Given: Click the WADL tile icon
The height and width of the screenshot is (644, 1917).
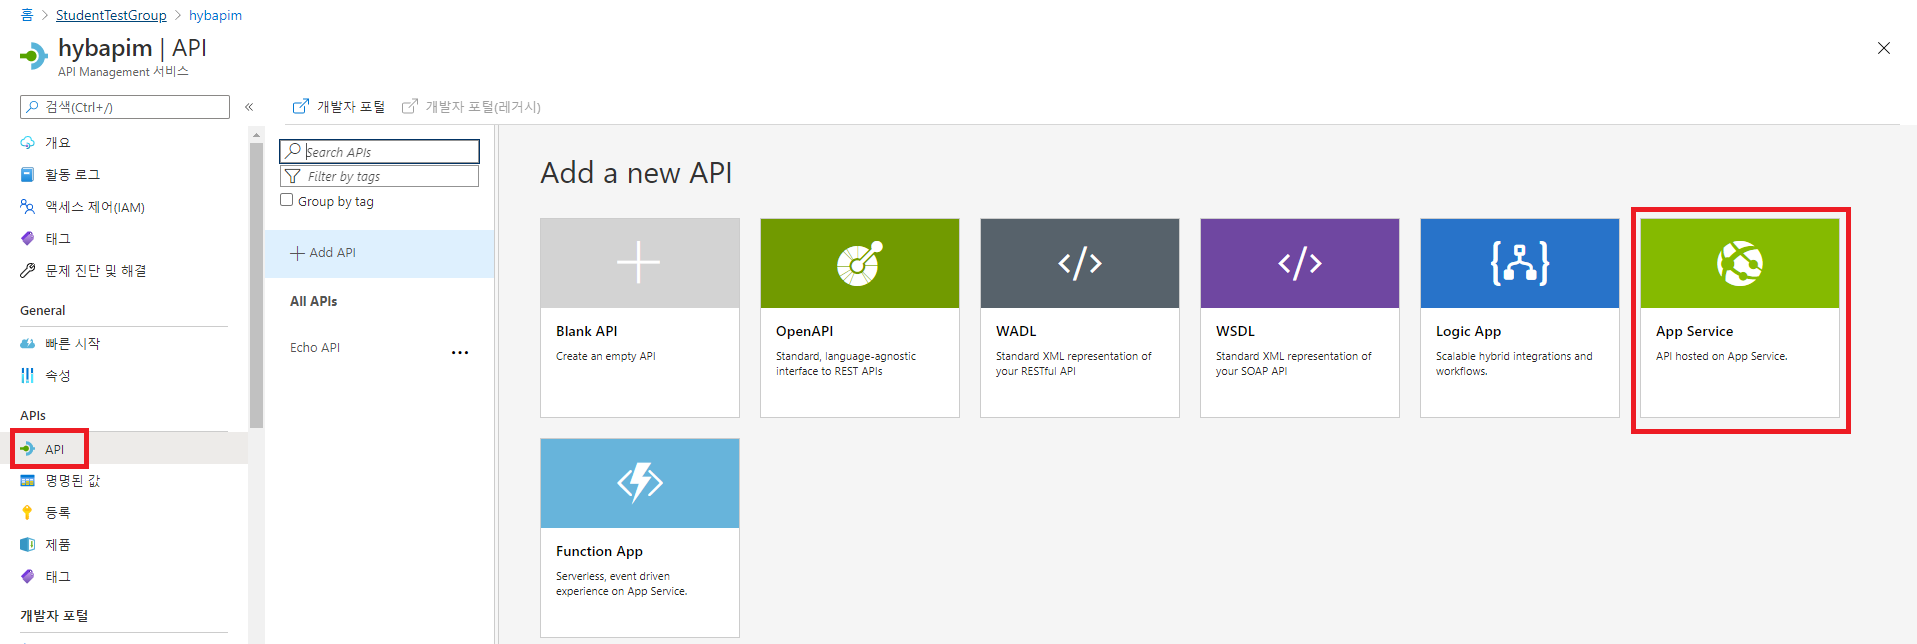Looking at the screenshot, I should [x=1079, y=264].
